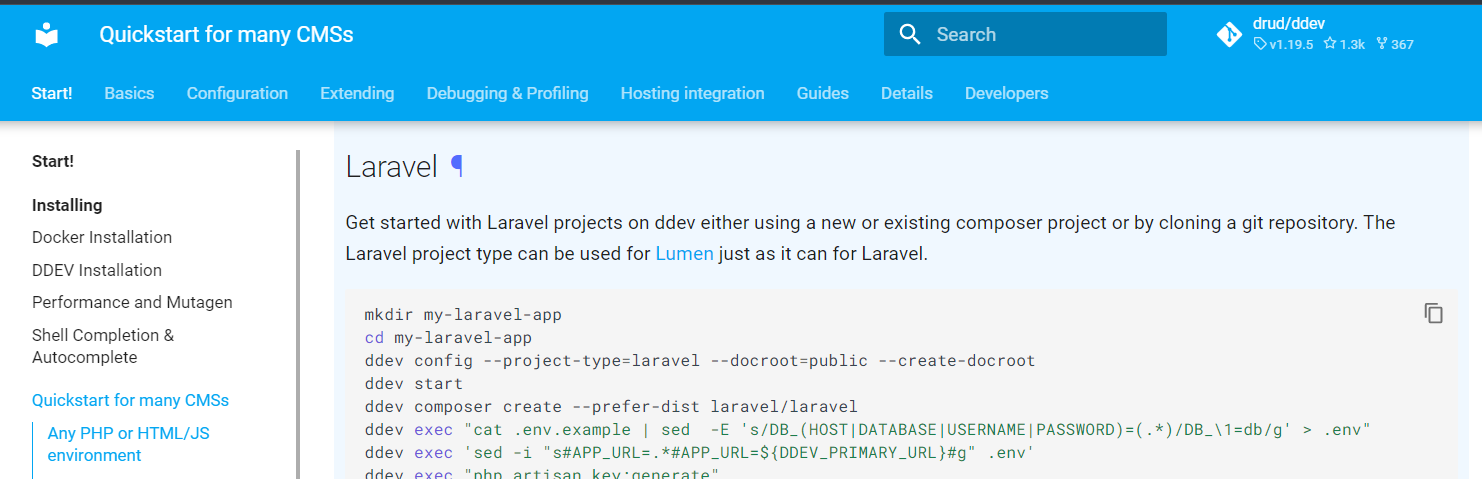The image size is (1482, 479).
Task: Click the 1.3k stars counter
Action: click(x=1344, y=44)
